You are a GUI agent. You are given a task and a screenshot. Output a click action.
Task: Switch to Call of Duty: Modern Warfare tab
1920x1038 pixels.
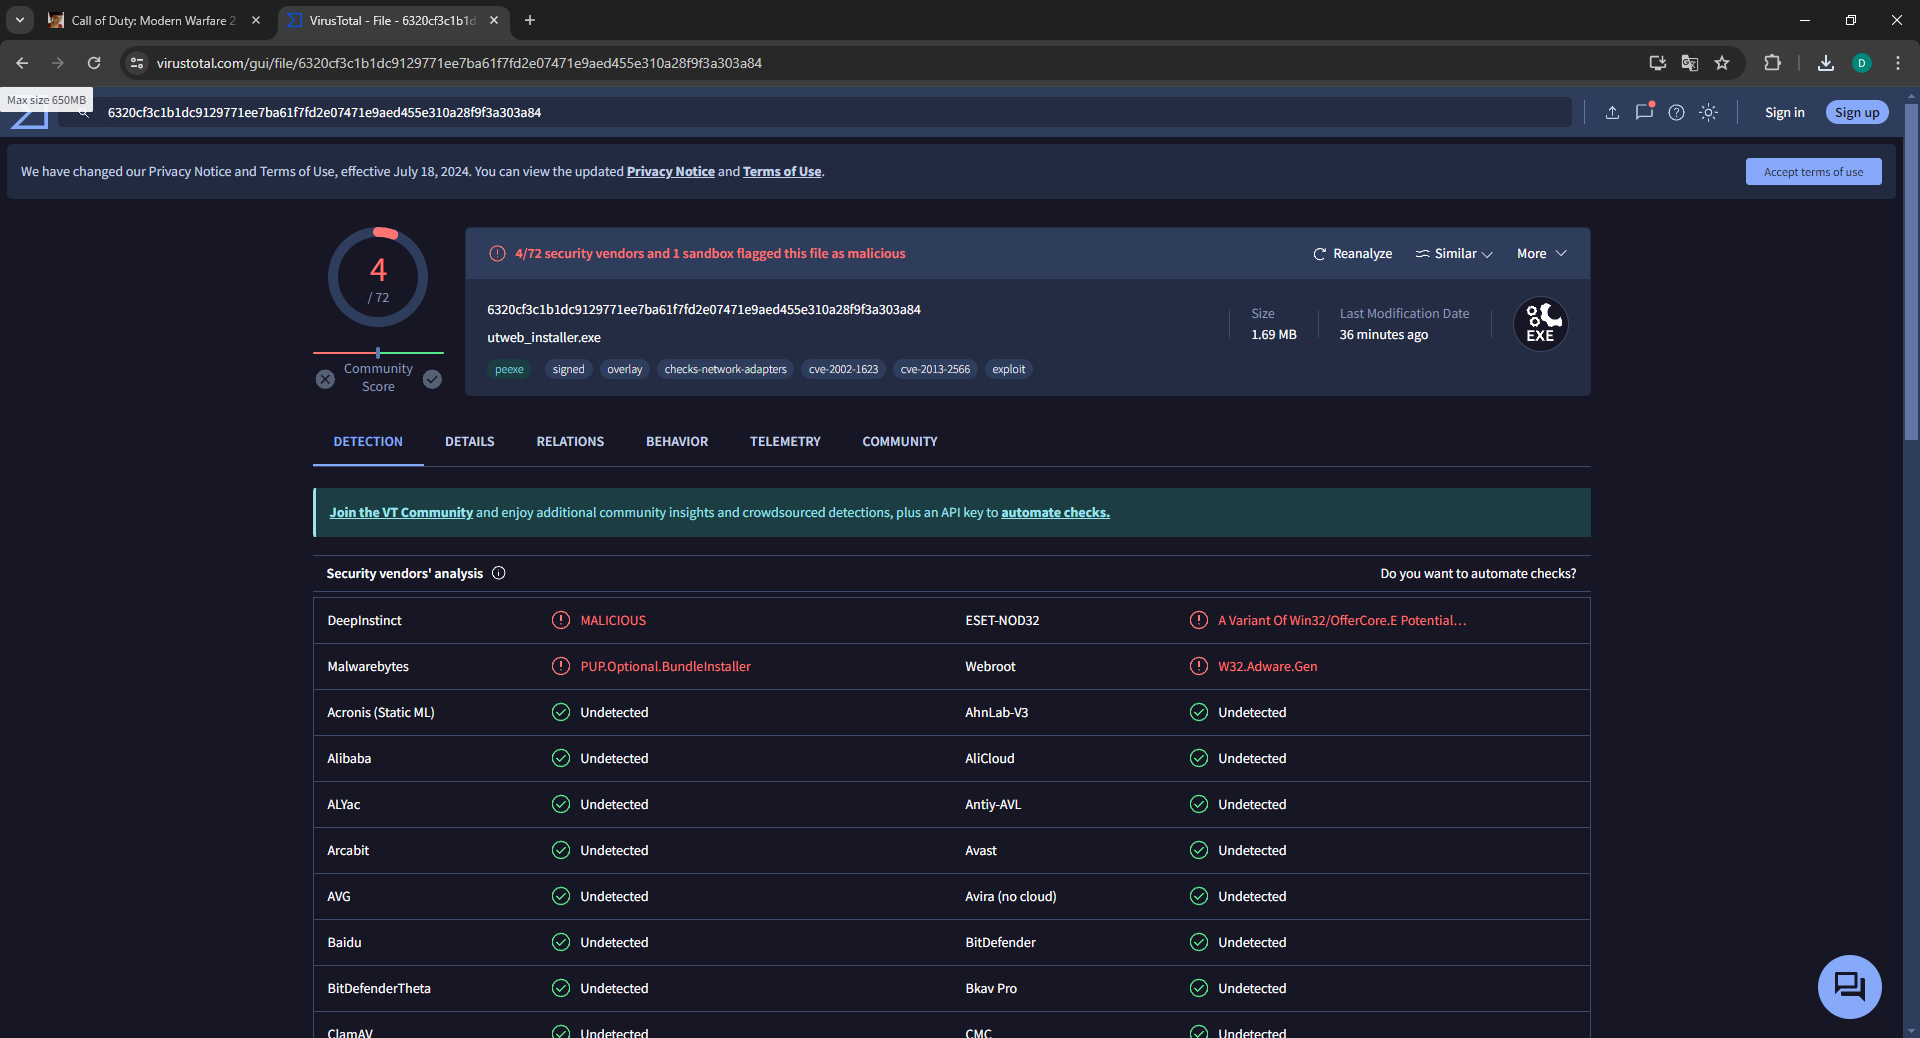pos(154,20)
